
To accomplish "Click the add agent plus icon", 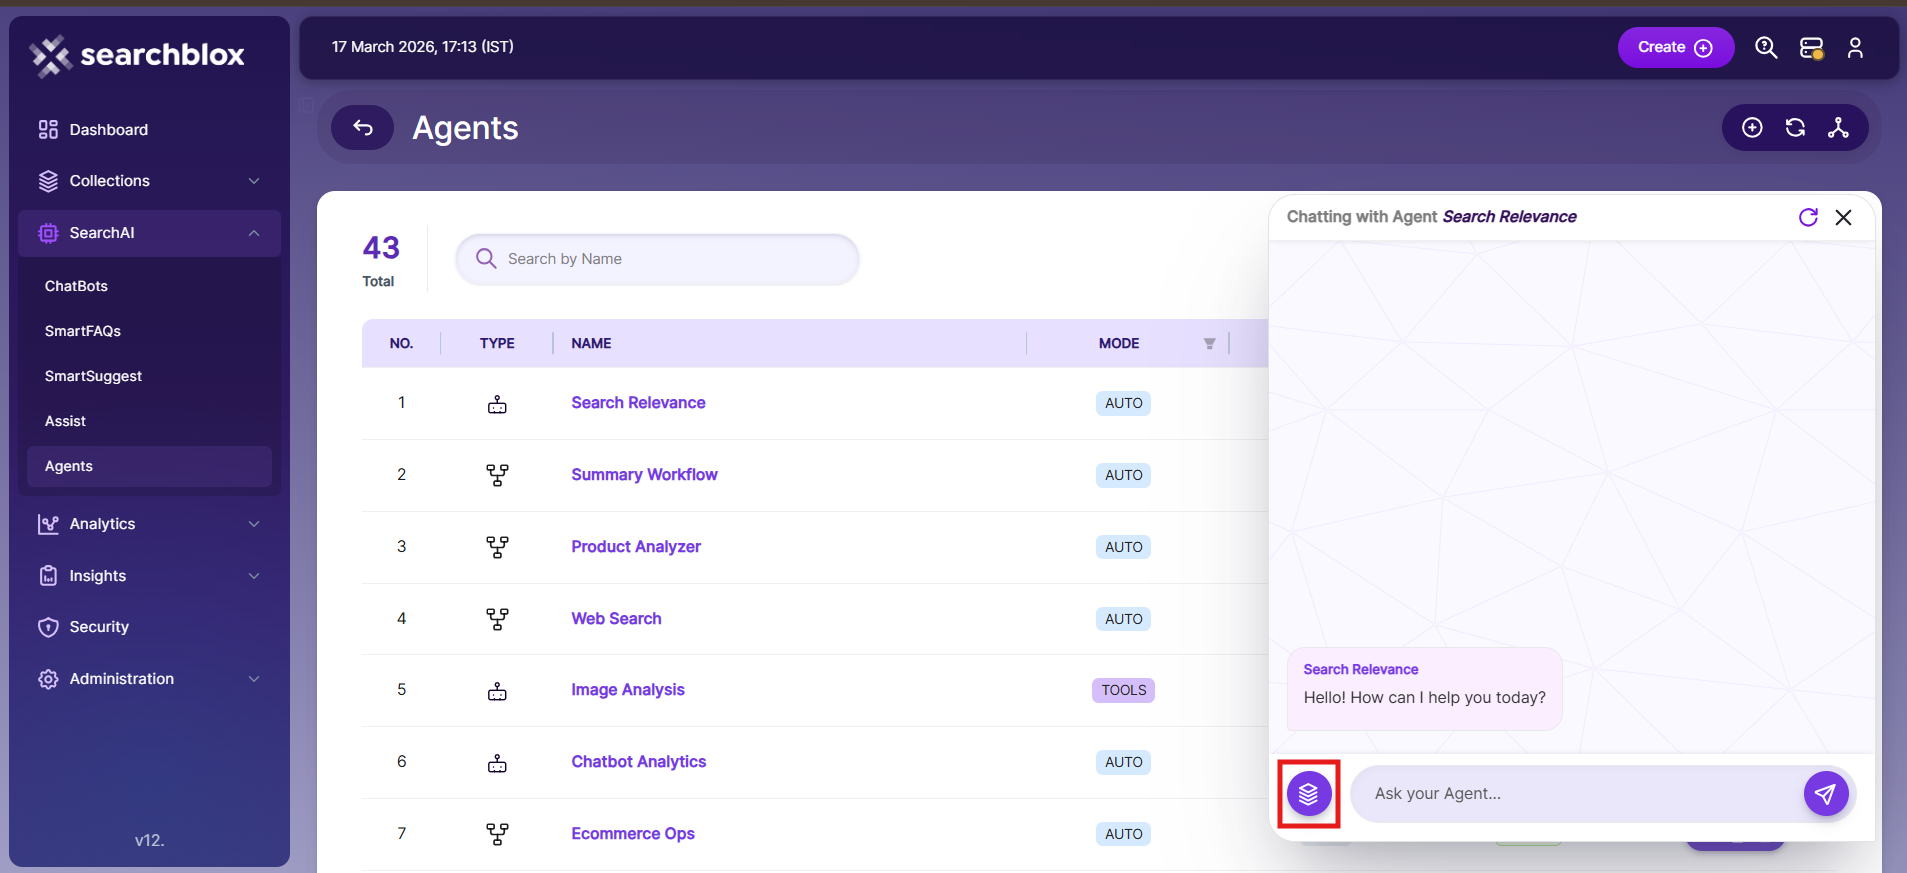I will click(x=1752, y=128).
